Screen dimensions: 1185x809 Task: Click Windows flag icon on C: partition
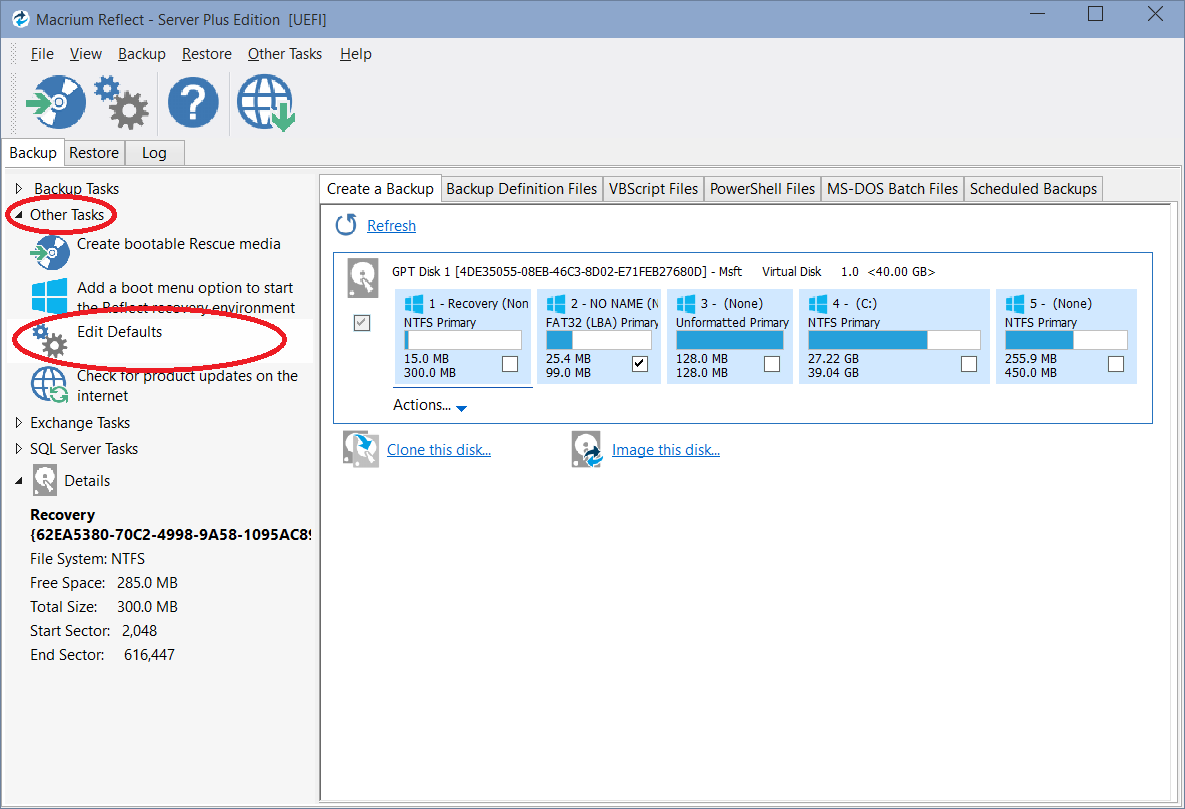(x=818, y=304)
